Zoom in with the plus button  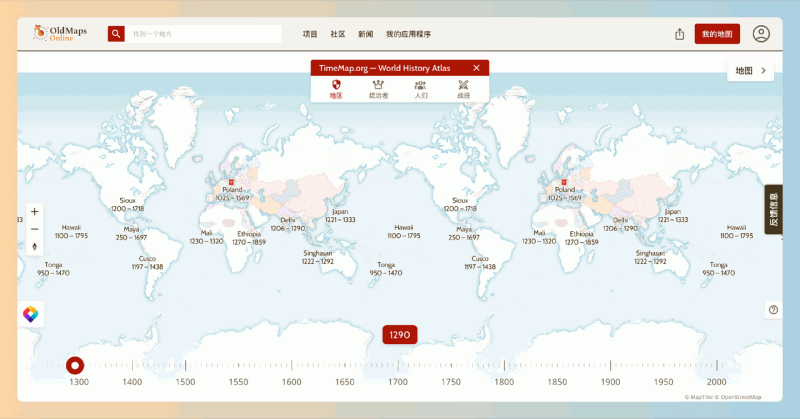tap(35, 211)
